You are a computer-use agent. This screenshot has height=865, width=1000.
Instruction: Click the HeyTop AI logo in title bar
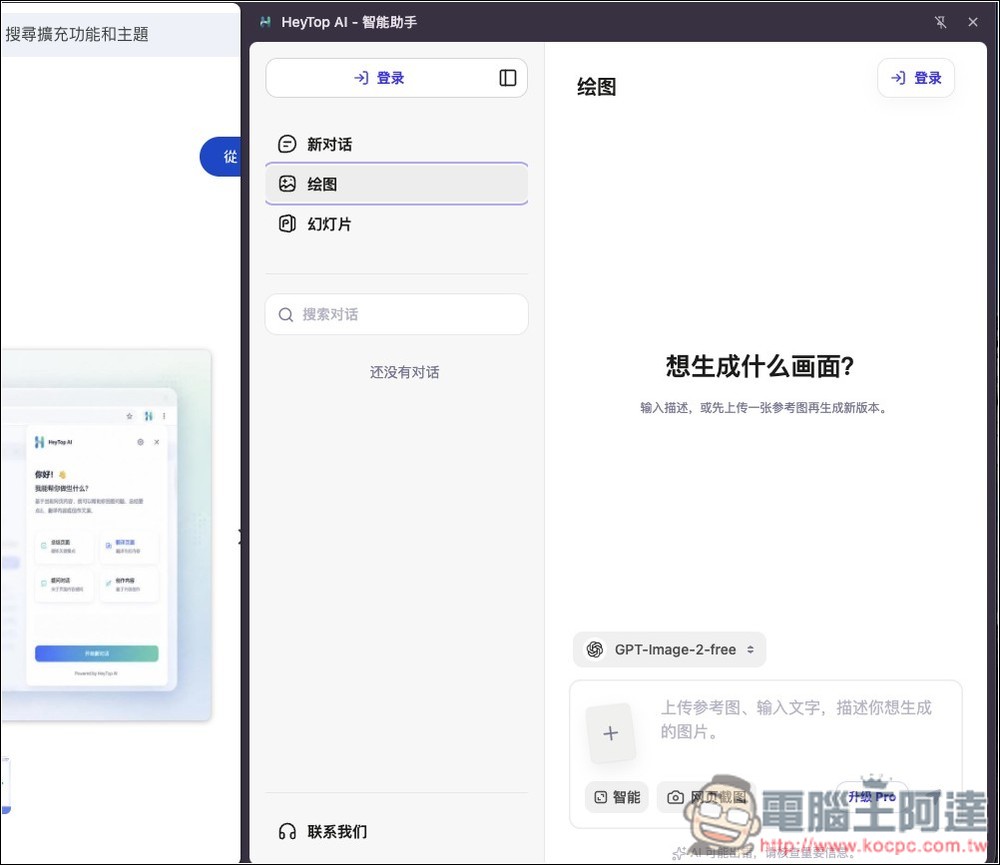coord(265,22)
